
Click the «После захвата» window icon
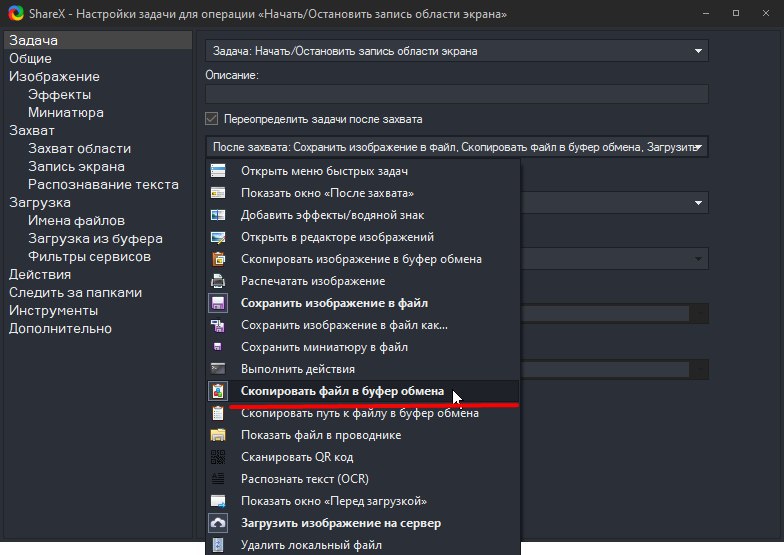coord(218,192)
